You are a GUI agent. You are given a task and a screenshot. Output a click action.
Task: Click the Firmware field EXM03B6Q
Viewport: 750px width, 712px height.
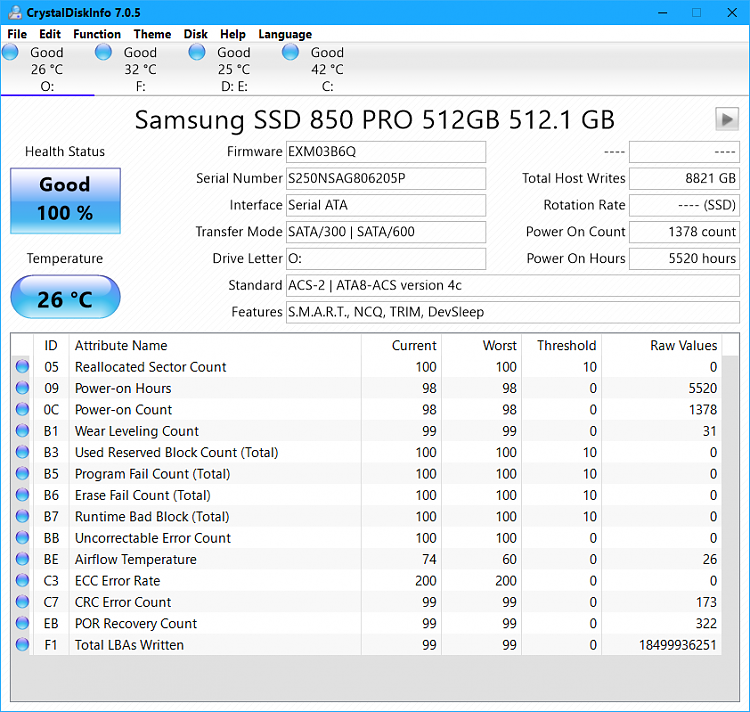click(386, 152)
